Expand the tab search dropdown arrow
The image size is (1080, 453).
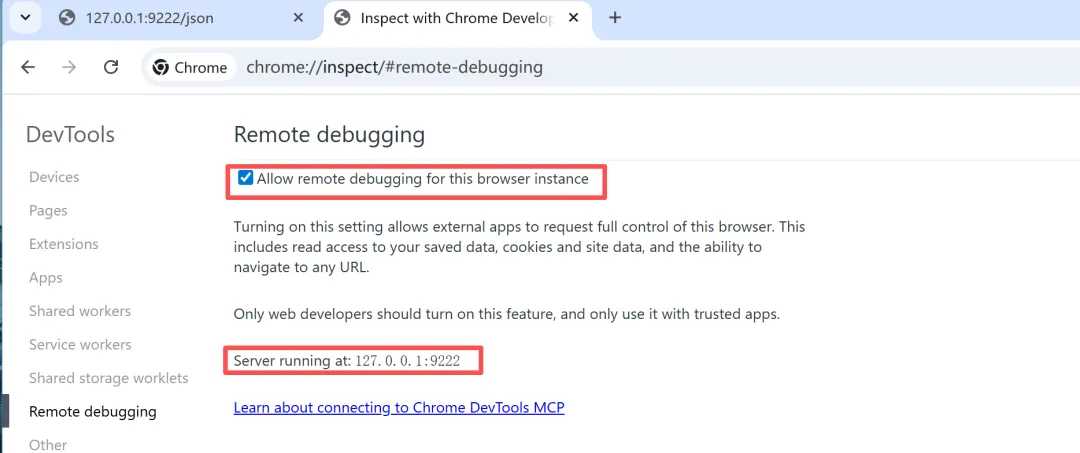25,18
